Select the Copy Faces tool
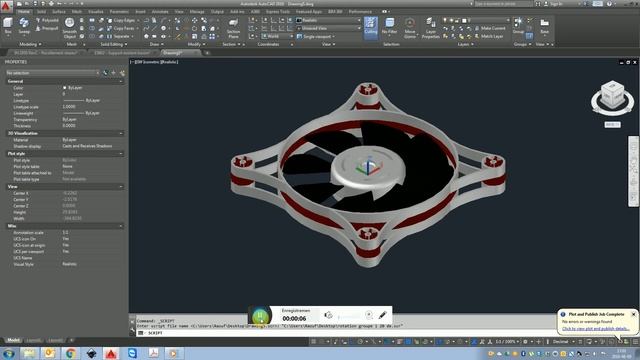This screenshot has width=640, height=360. pyautogui.click(x=121, y=28)
